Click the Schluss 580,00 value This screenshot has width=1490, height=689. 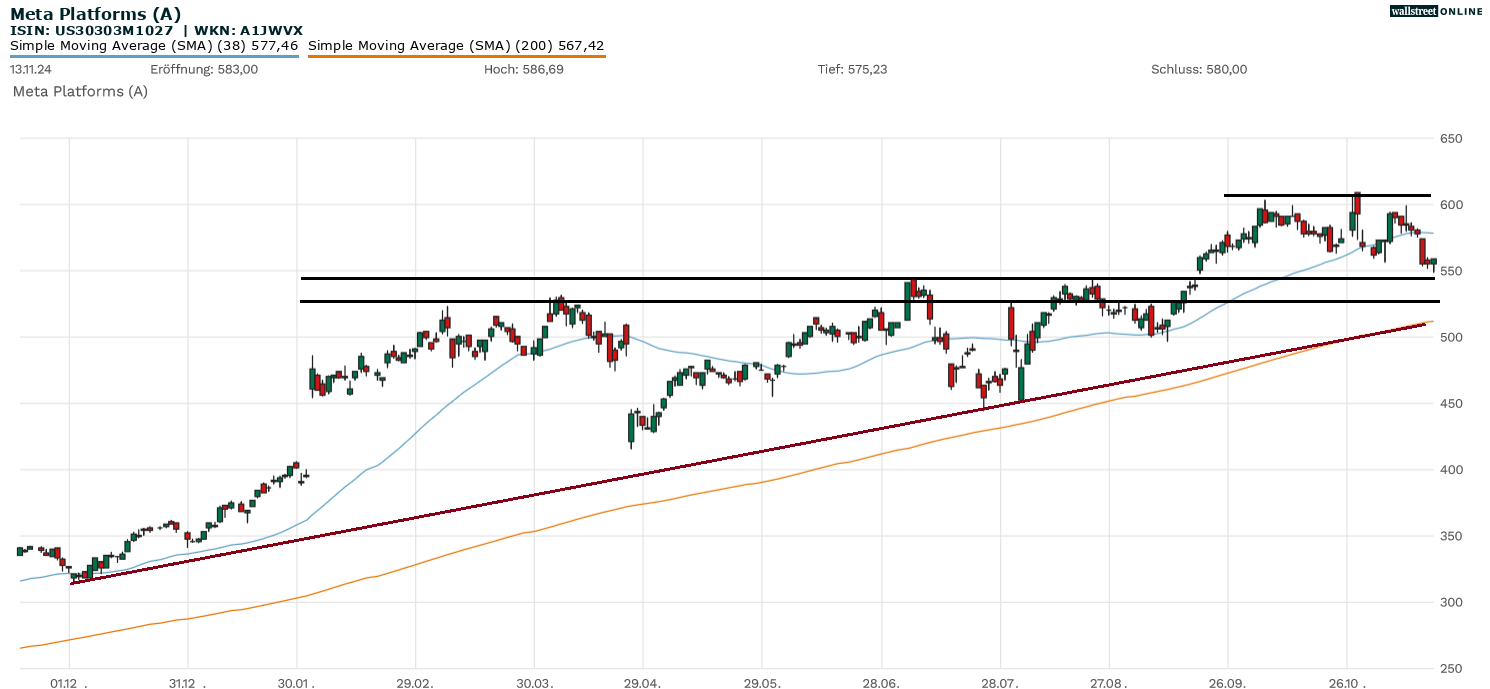(1199, 70)
